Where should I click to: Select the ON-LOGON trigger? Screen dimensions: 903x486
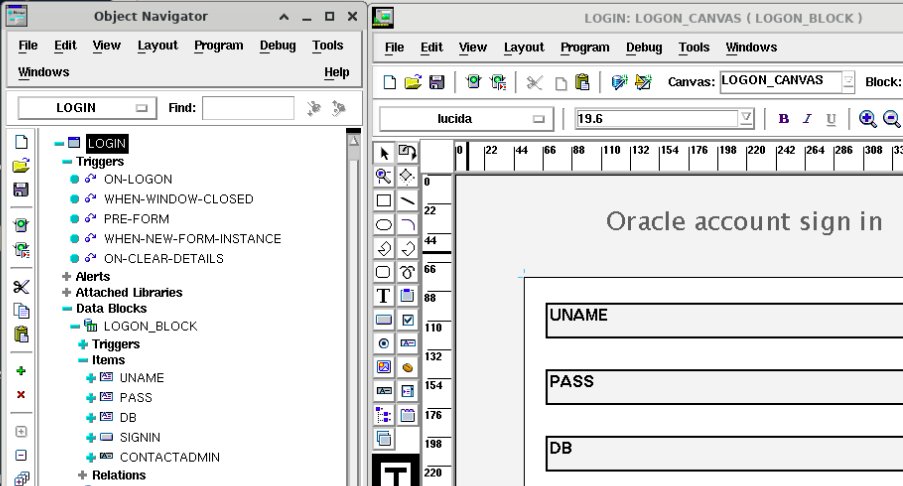click(138, 179)
